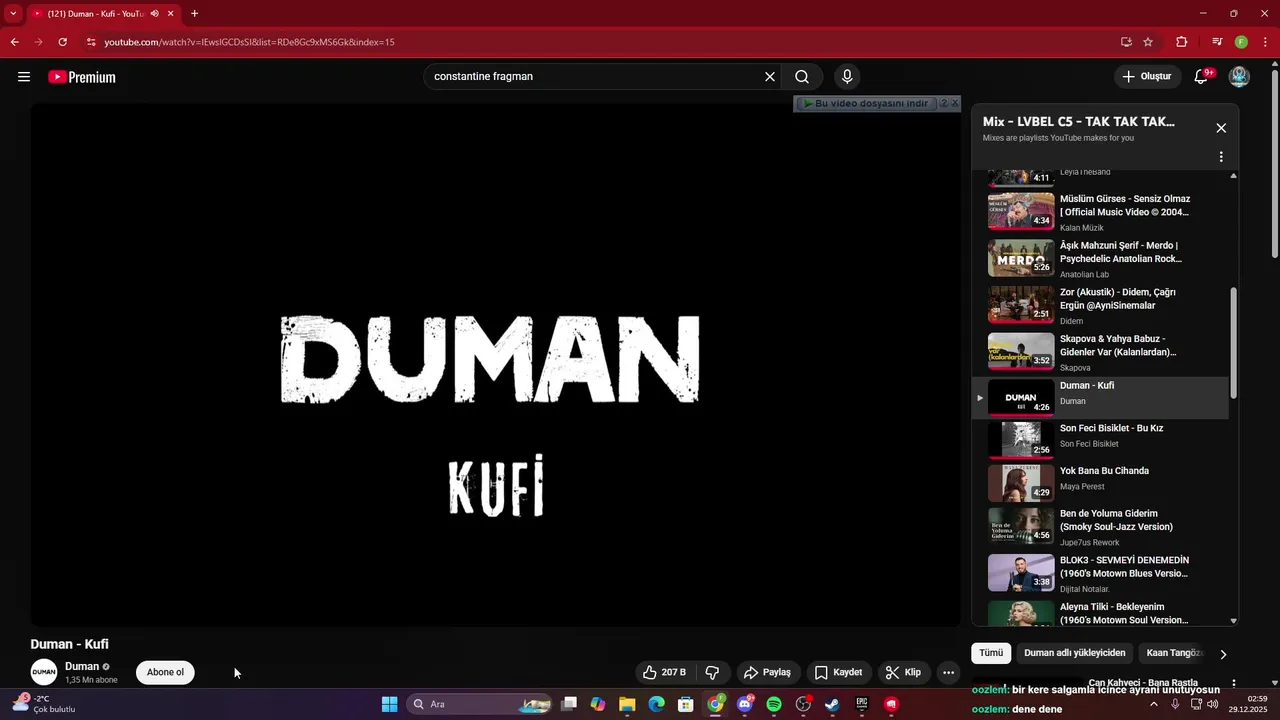Screen dimensions: 1280x720
Task: Clear the search box text
Action: click(x=770, y=77)
